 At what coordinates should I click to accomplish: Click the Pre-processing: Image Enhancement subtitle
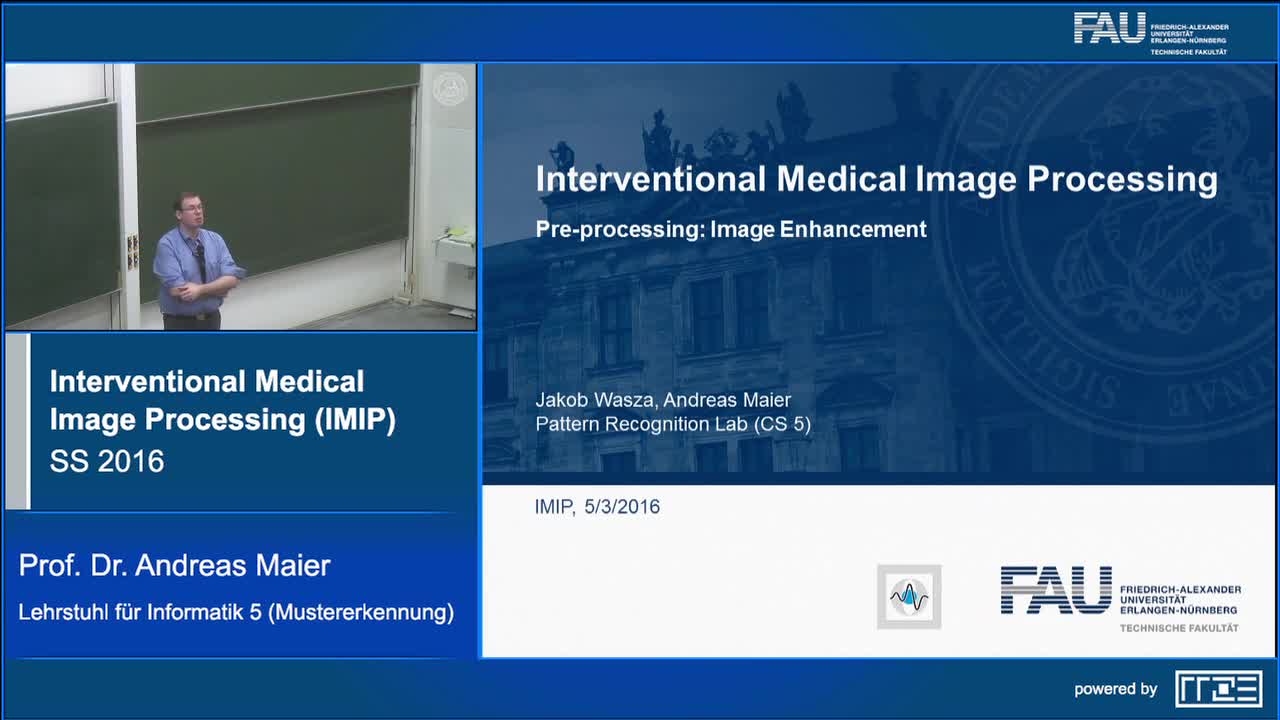730,229
